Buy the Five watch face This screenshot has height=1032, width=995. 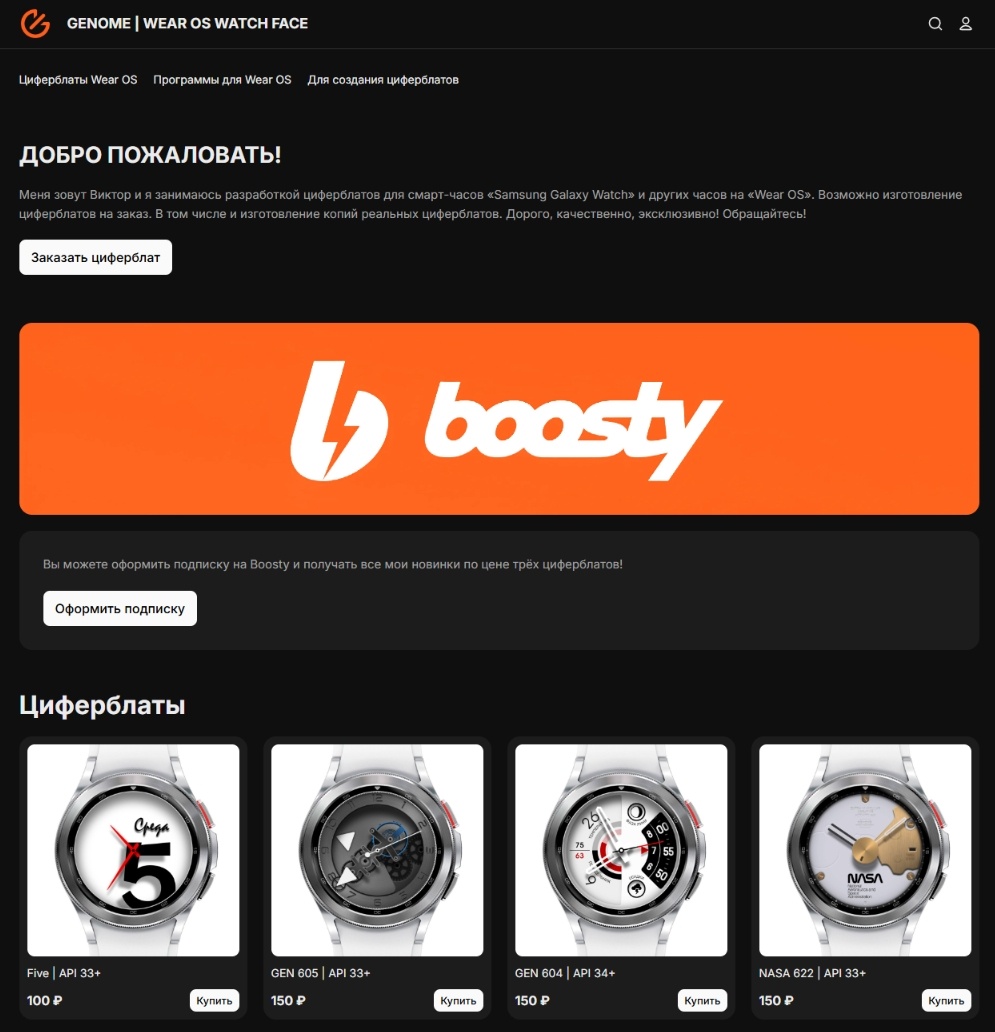pos(215,1000)
